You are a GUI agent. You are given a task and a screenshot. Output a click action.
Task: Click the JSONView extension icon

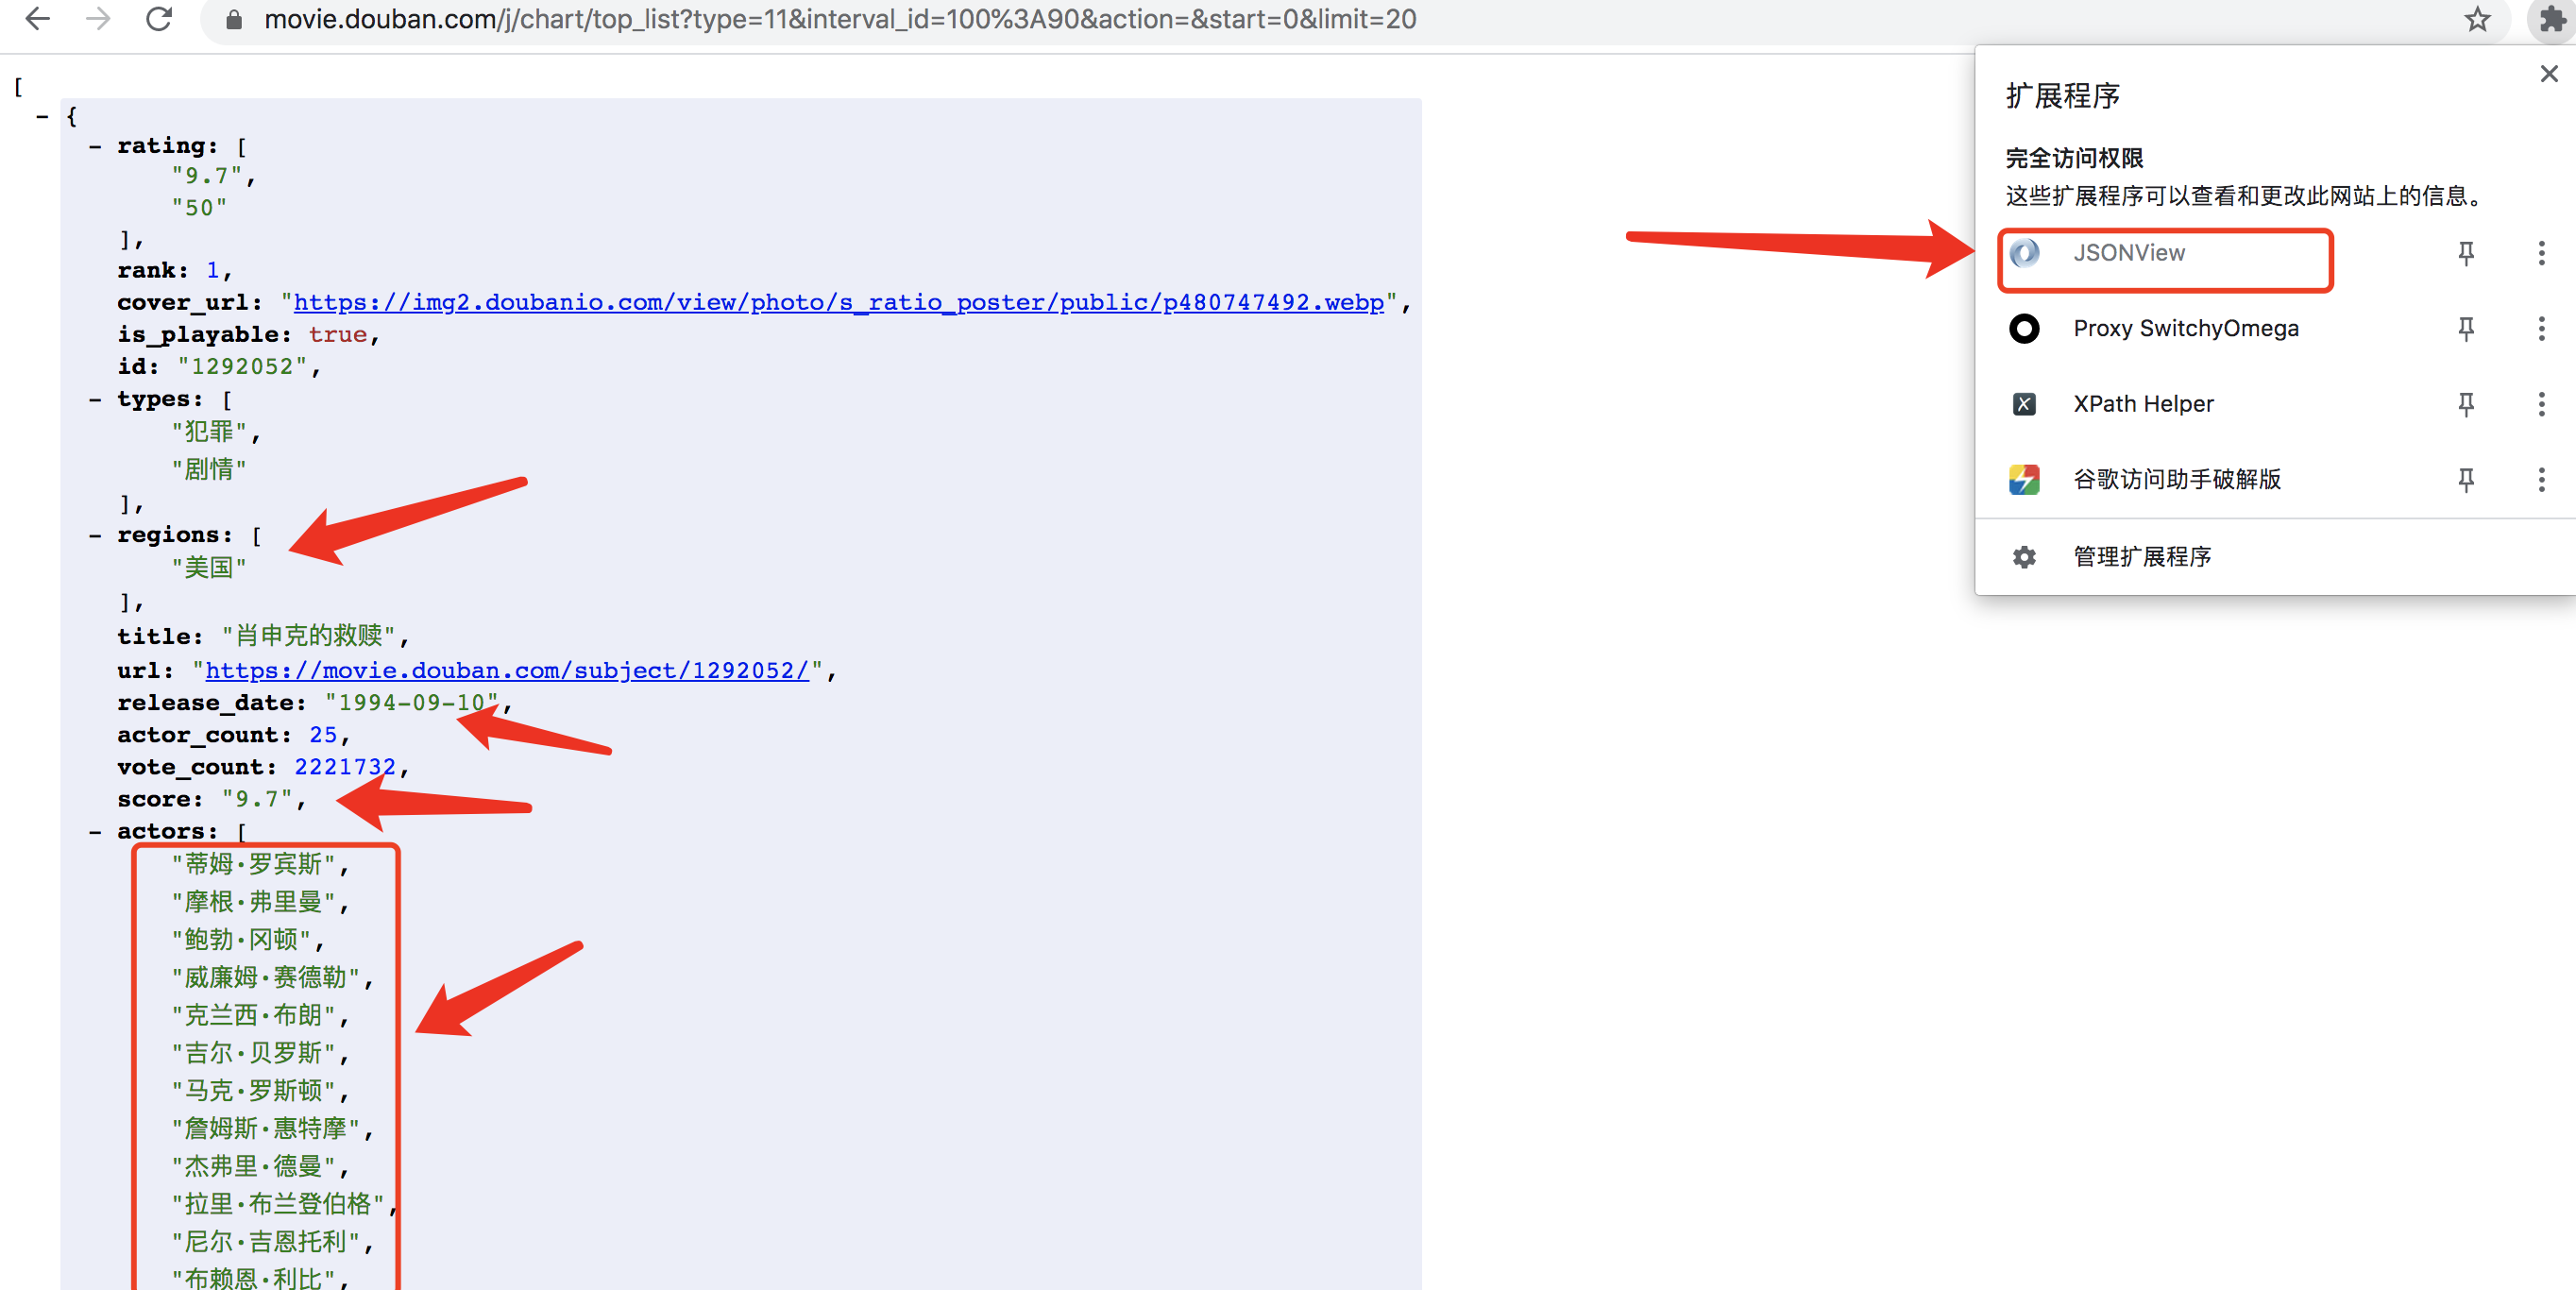pyautogui.click(x=2024, y=253)
